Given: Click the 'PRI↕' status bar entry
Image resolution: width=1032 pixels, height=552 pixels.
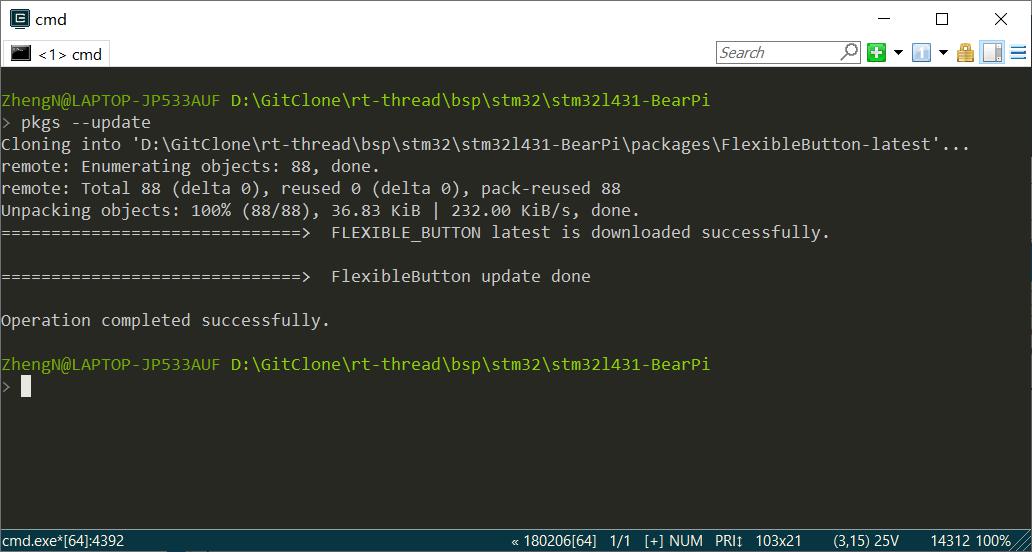Looking at the screenshot, I should [x=729, y=541].
